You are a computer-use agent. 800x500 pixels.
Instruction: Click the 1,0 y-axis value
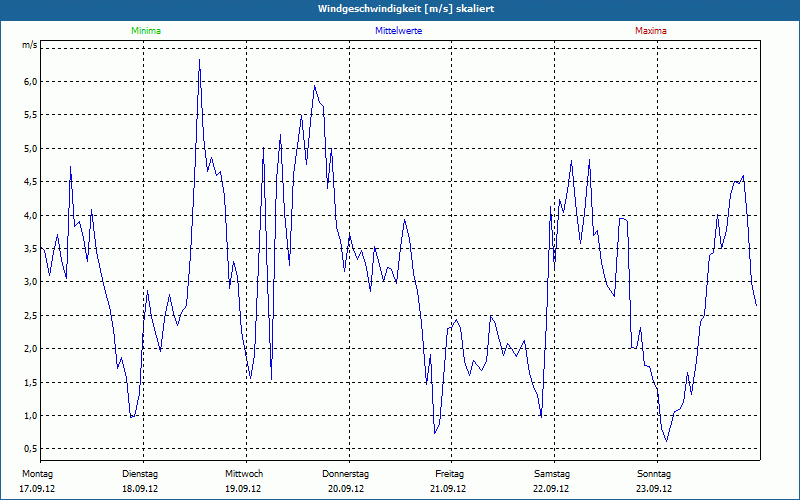coord(30,415)
